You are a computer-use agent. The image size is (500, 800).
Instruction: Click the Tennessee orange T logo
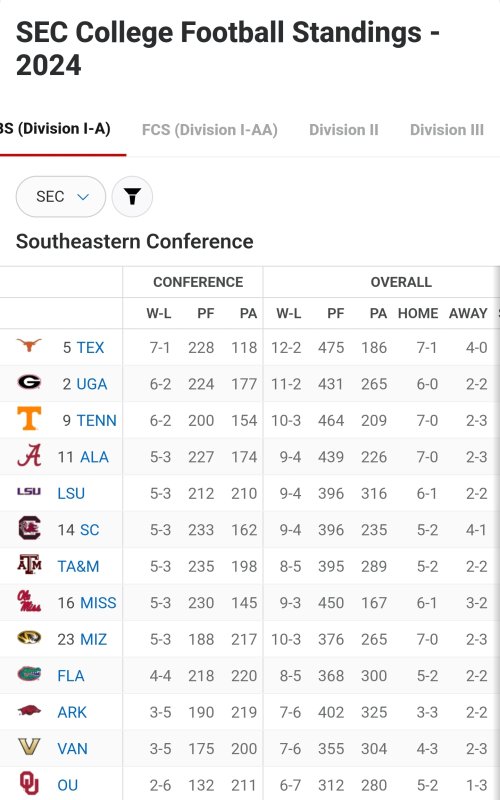(29, 418)
